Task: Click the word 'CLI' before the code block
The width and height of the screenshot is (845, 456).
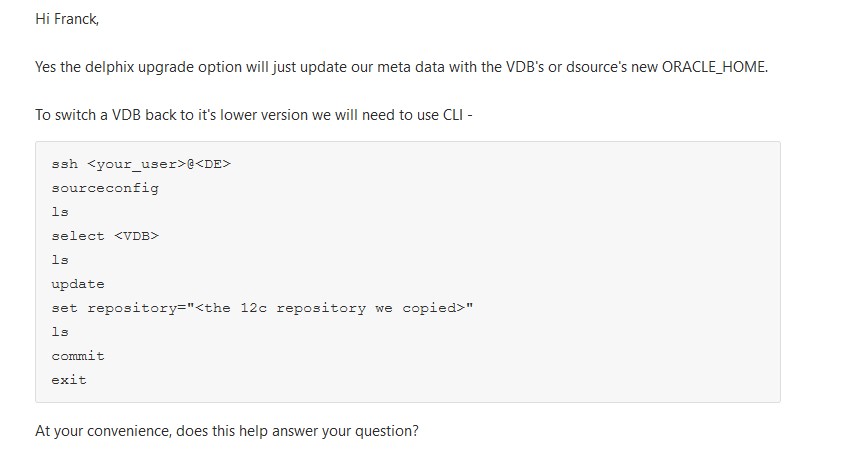Action: tap(453, 115)
